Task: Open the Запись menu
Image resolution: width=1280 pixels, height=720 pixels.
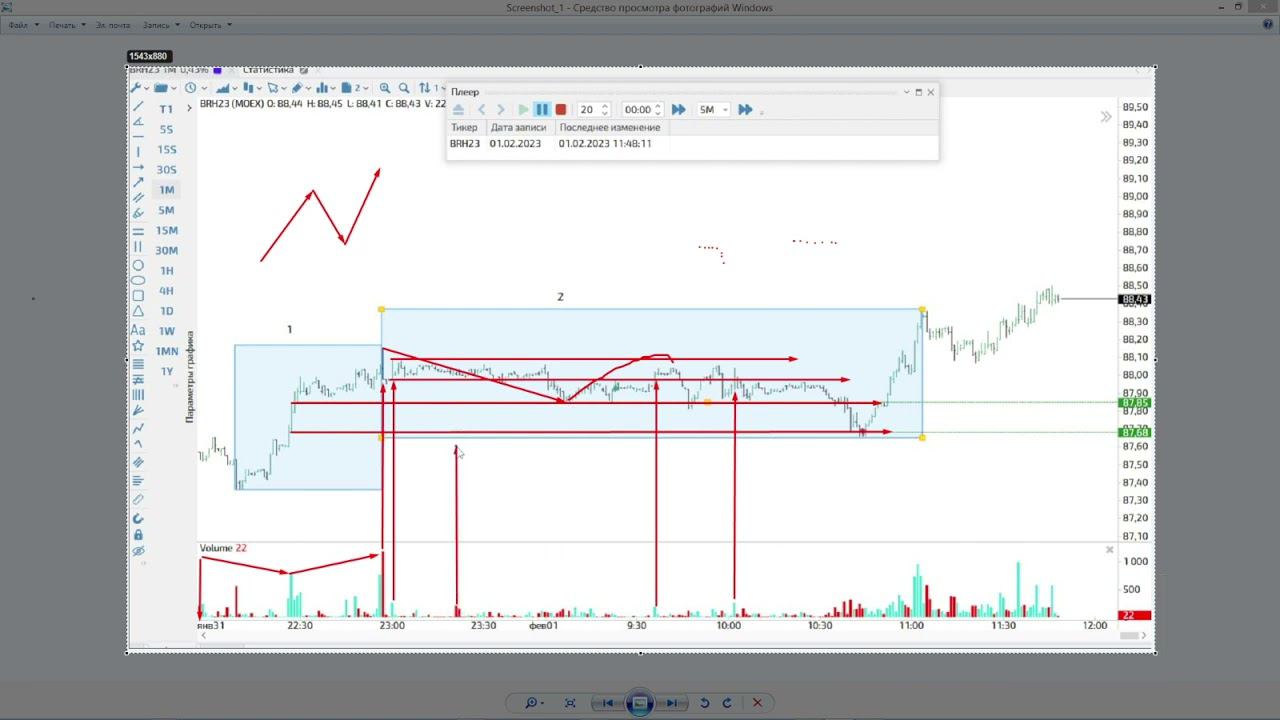Action: [160, 25]
